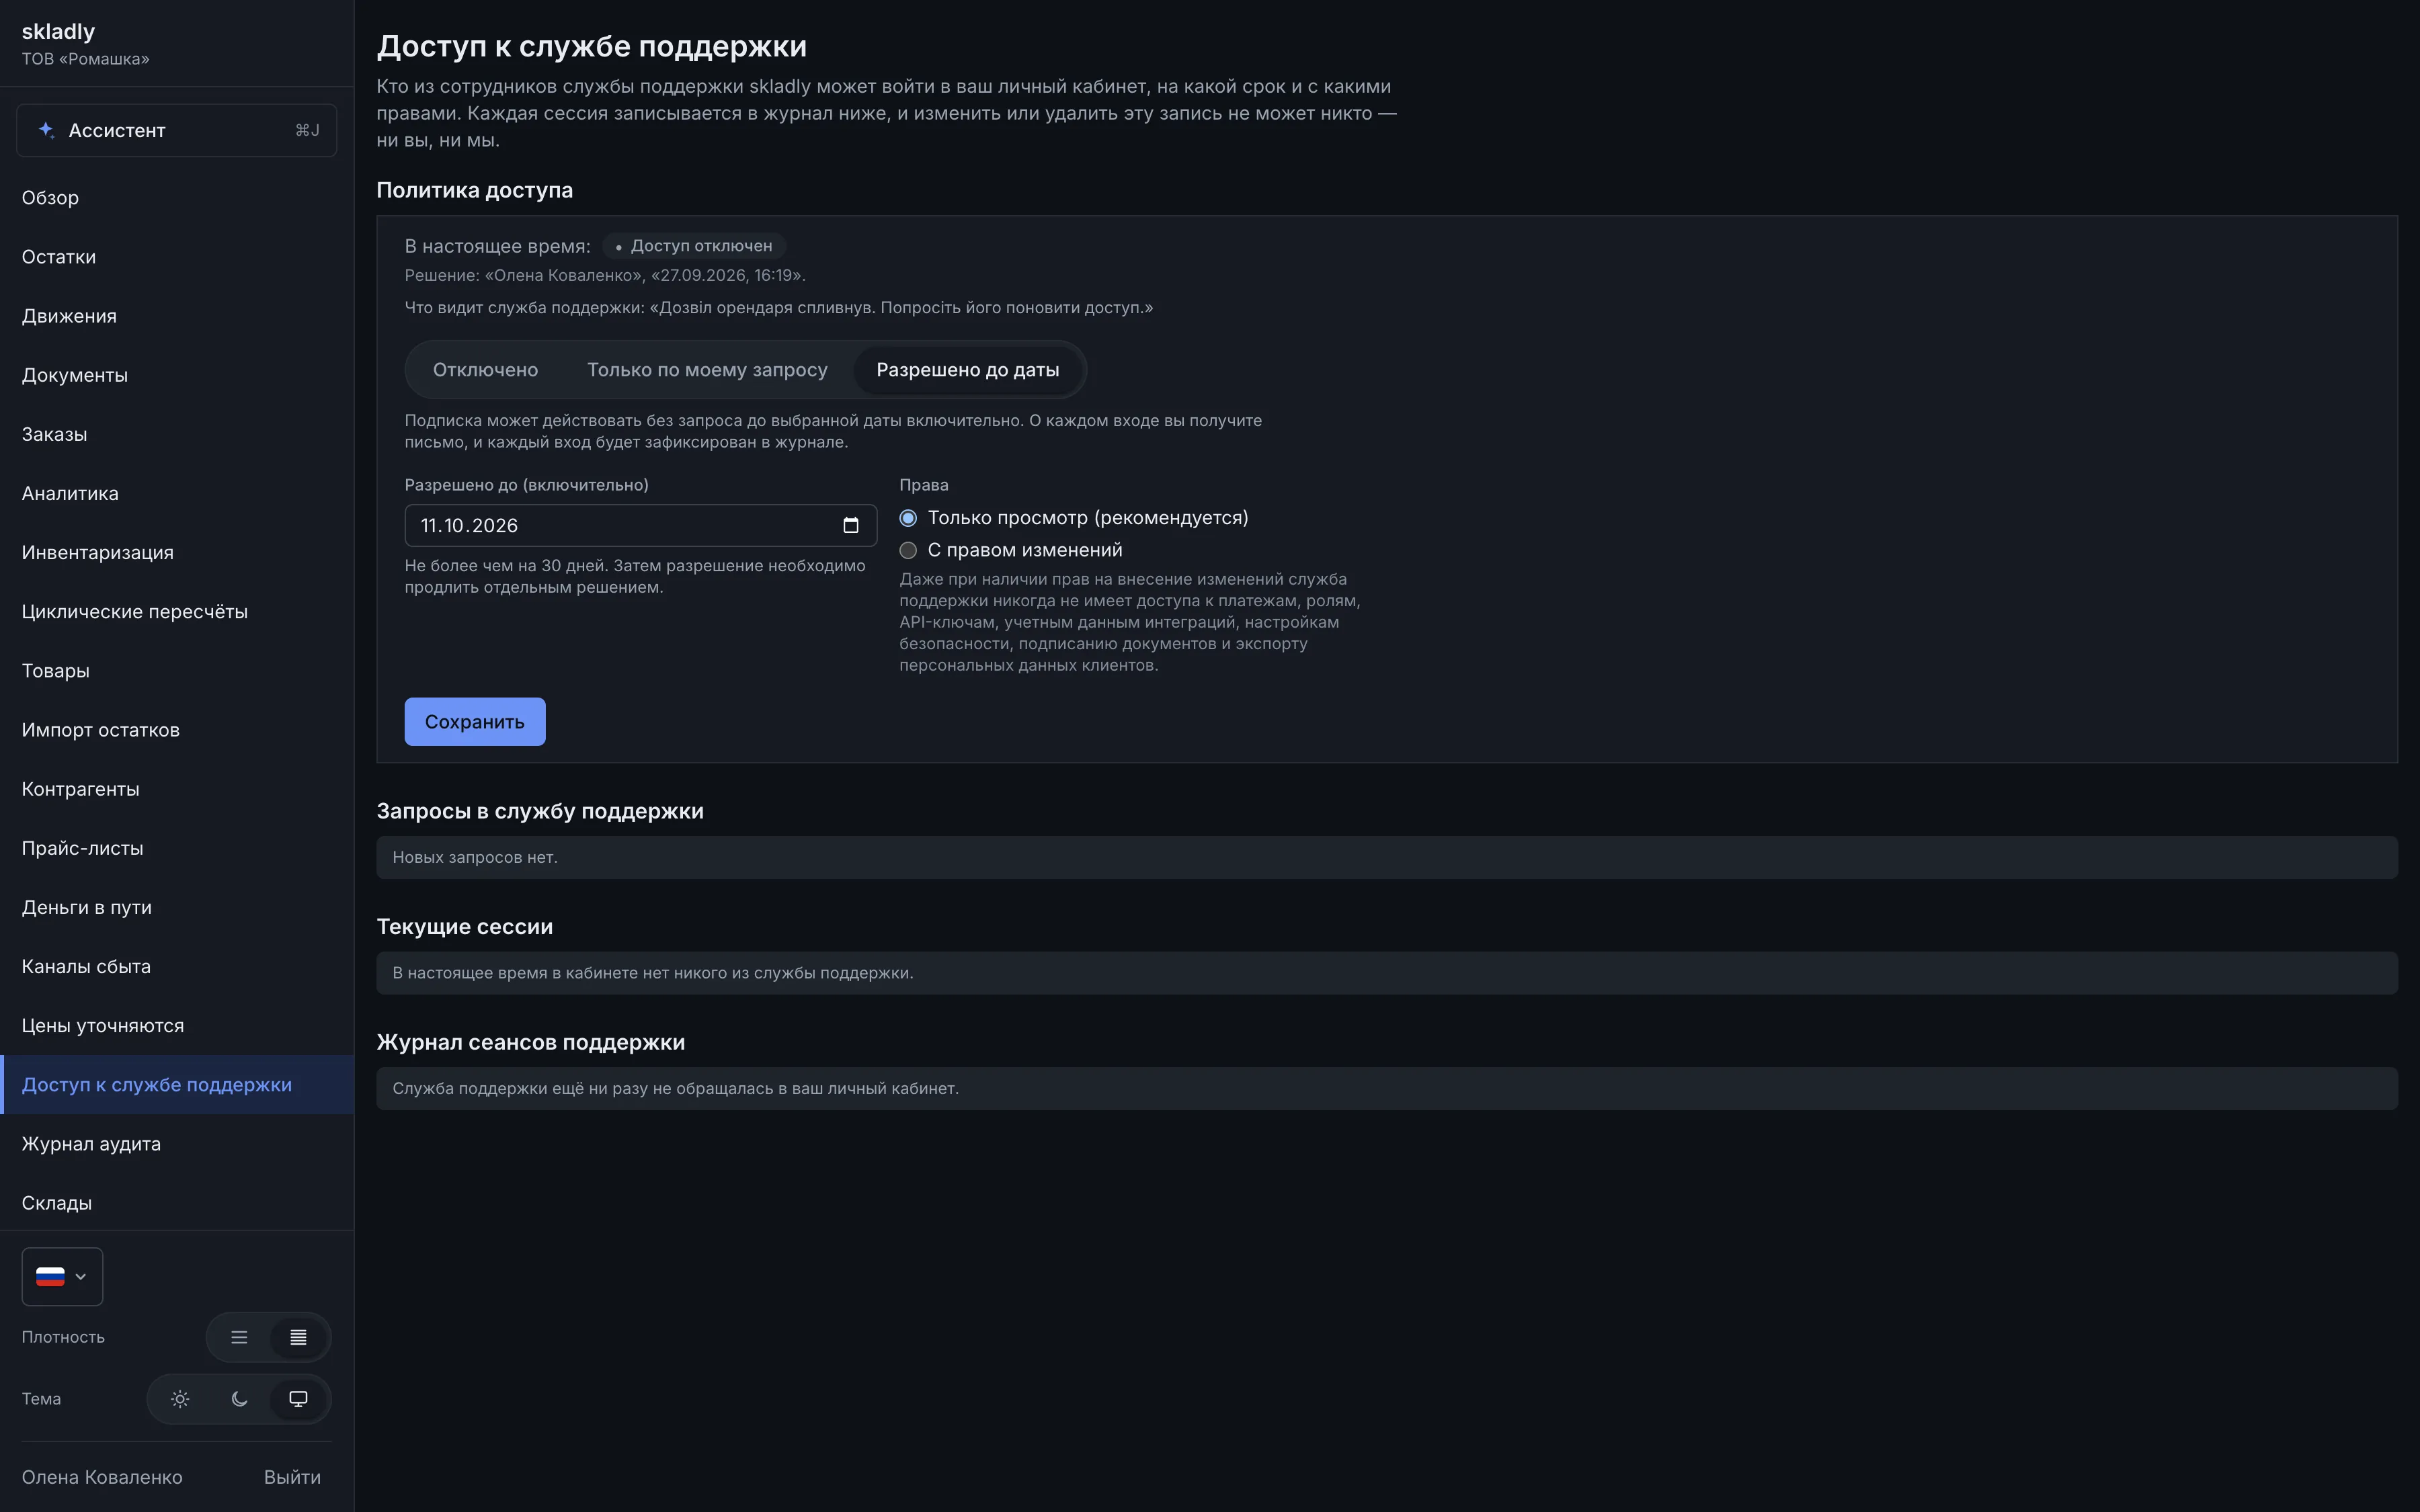Click the Сохранить button
The image size is (2420, 1512).
pyautogui.click(x=475, y=721)
